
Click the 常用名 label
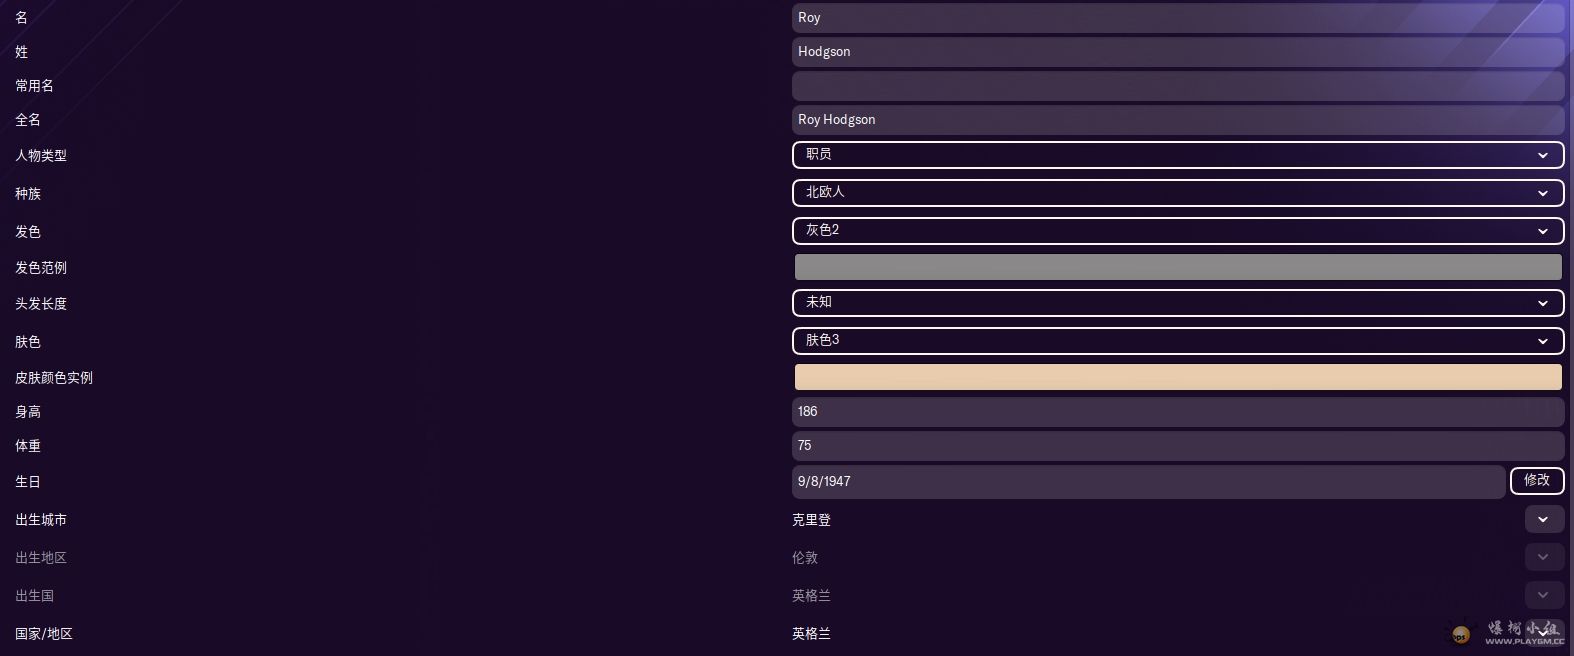(x=34, y=86)
